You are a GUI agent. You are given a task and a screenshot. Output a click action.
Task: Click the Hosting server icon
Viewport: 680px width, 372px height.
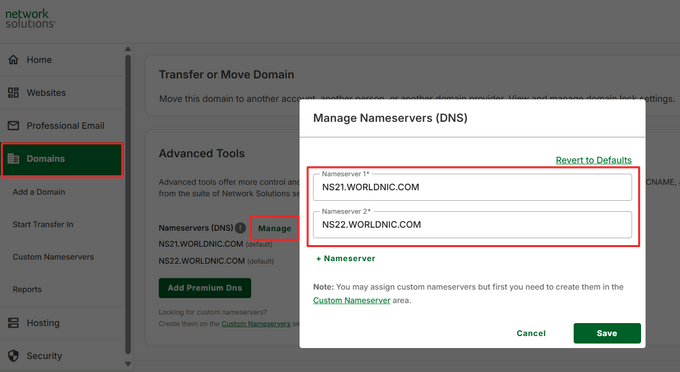point(13,323)
